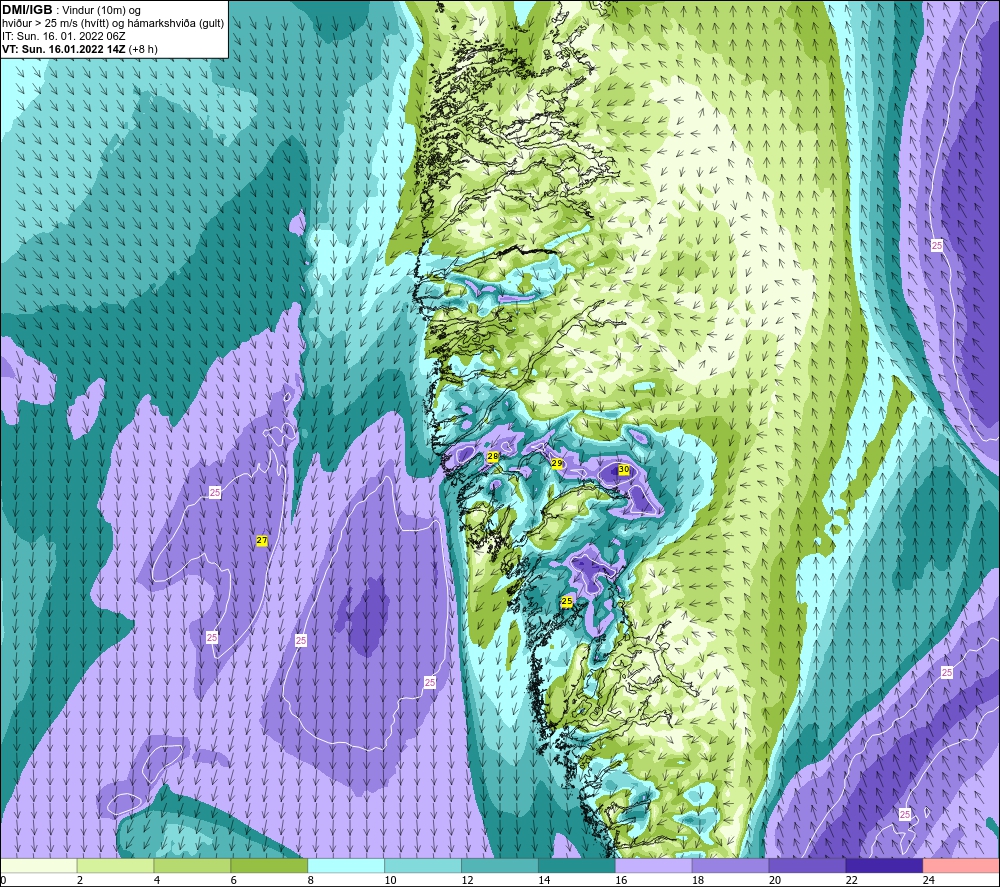This screenshot has height=887, width=1000.
Task: Select the 'VT: Sun. 16.01.2022 14Z' valid time
Action: click(64, 48)
